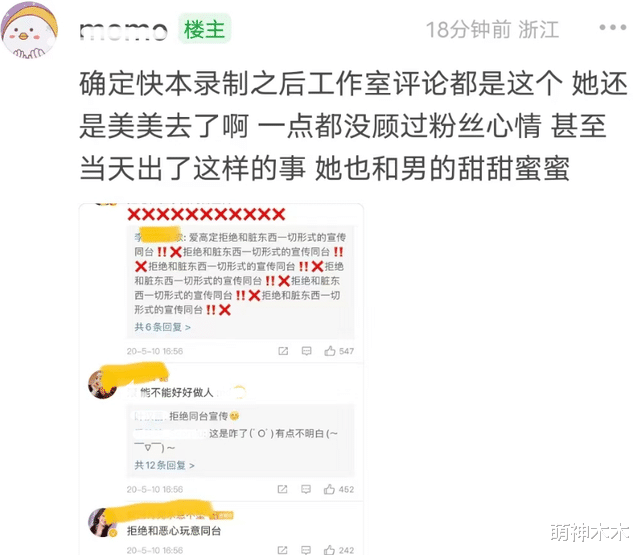Tap the like thumb with 242 likes
Viewport: 640px width, 555px height.
(329, 550)
